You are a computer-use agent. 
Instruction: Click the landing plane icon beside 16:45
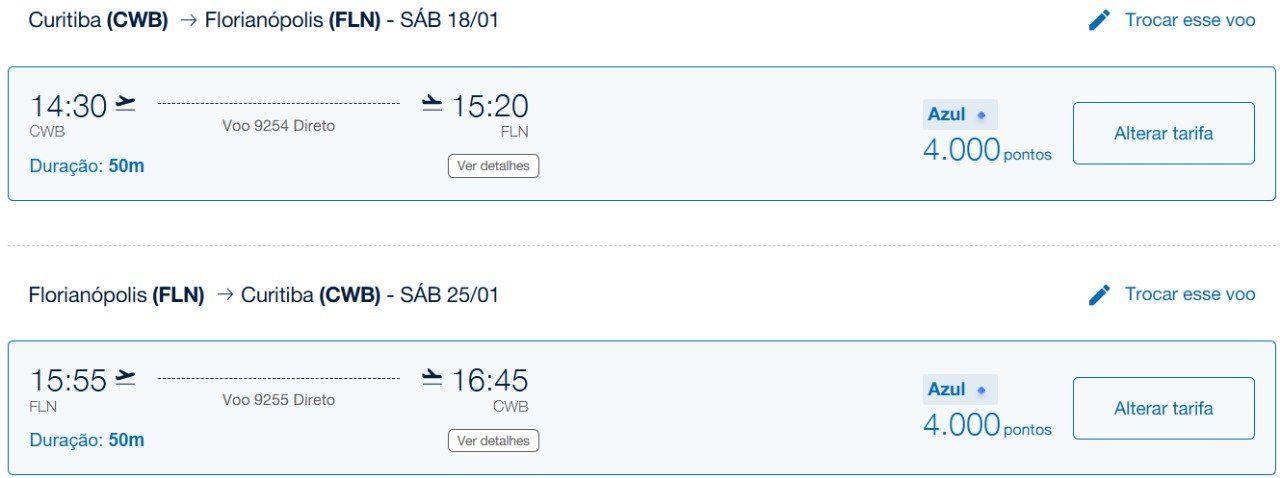pyautogui.click(x=432, y=378)
